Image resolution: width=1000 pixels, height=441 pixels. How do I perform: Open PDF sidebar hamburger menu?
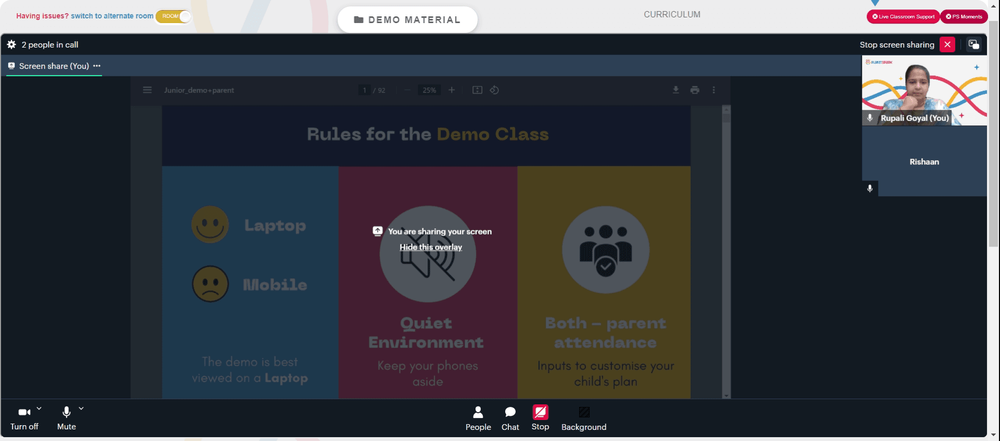pos(147,90)
